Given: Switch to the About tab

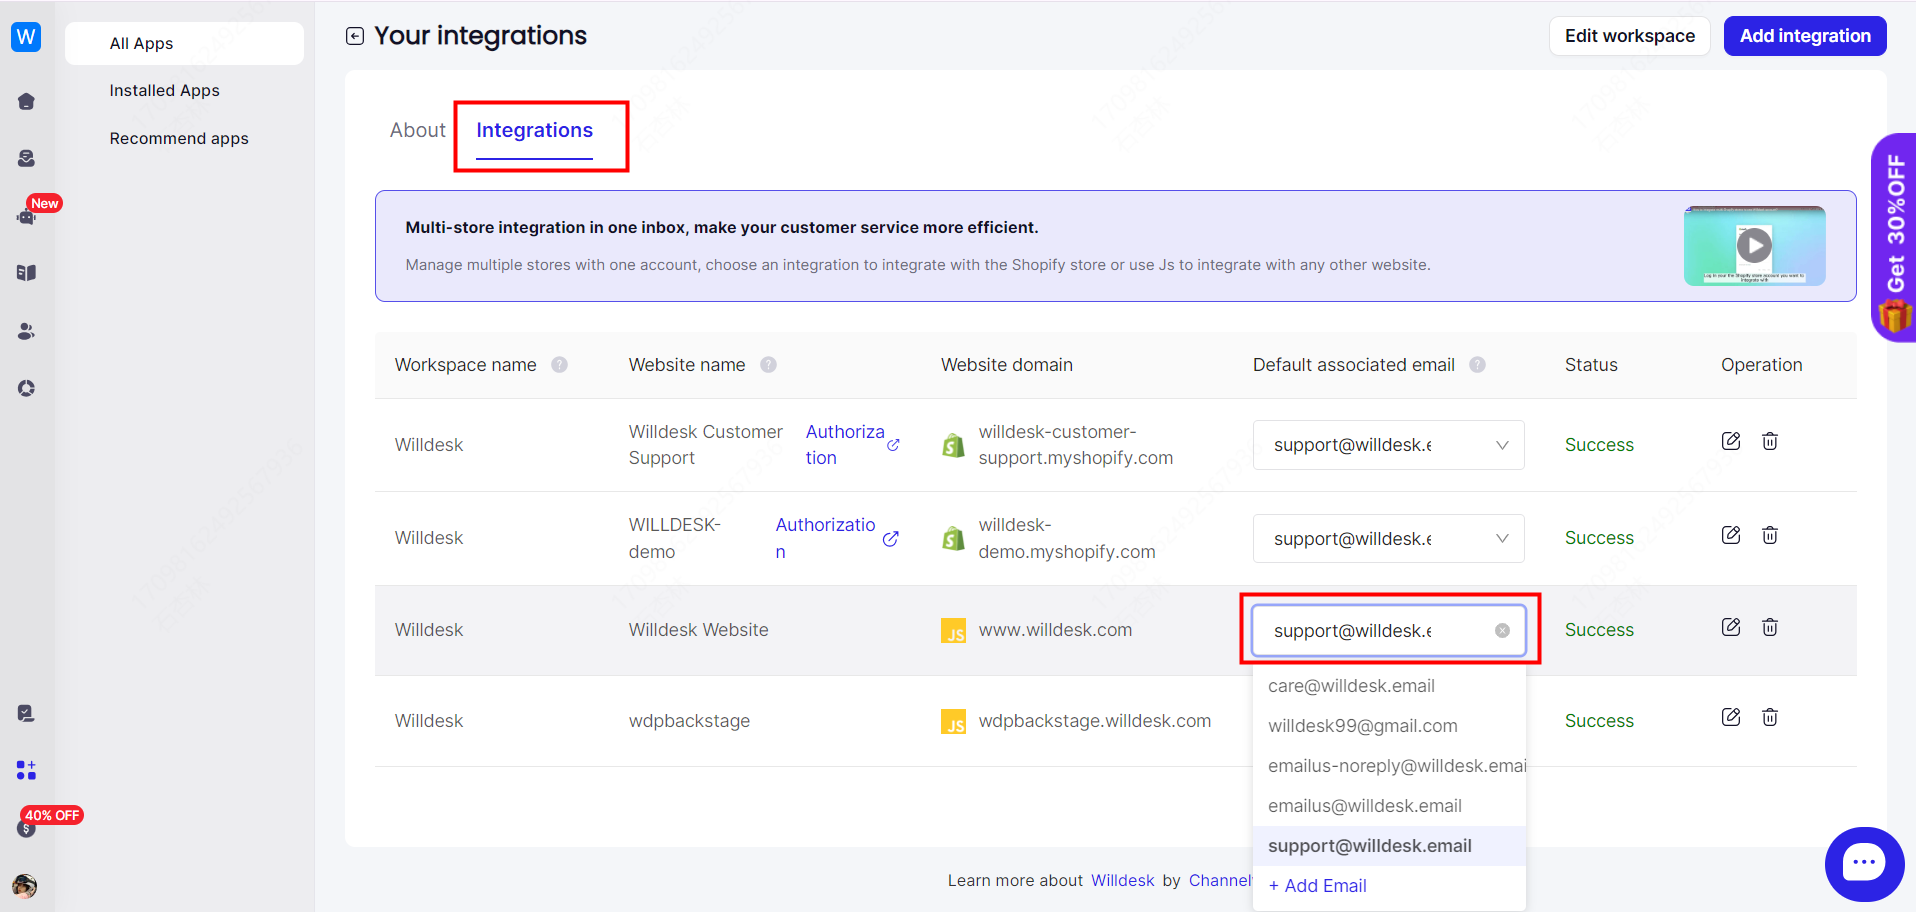Looking at the screenshot, I should [x=417, y=130].
